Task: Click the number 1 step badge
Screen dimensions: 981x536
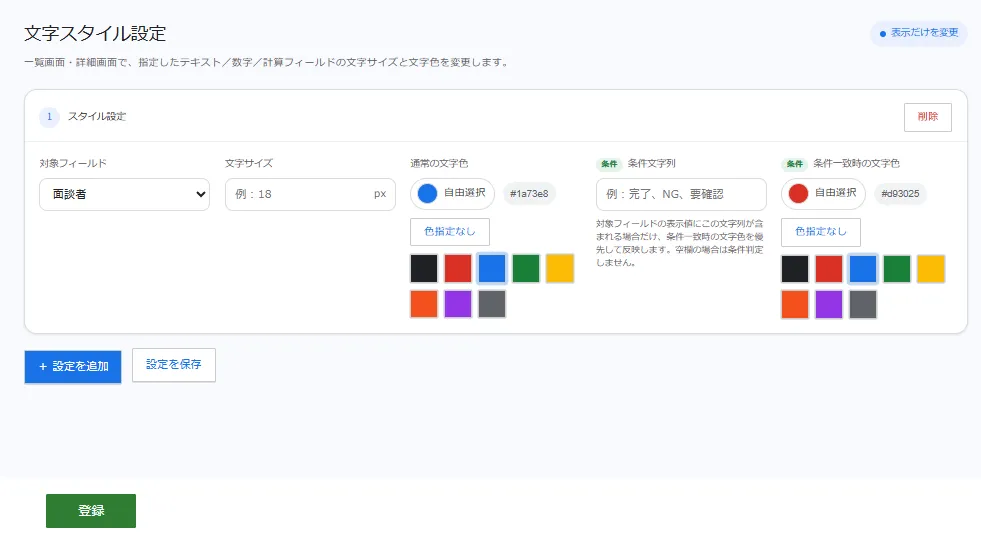Action: [49, 117]
